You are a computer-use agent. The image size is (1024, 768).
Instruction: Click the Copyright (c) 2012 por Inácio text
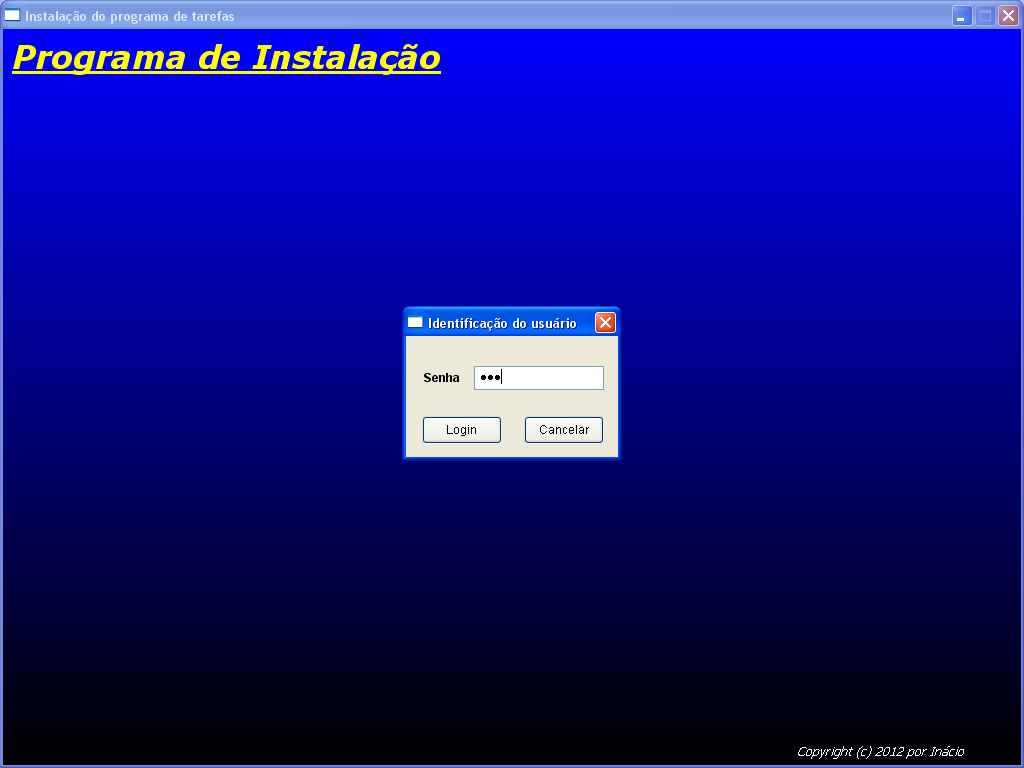click(880, 752)
